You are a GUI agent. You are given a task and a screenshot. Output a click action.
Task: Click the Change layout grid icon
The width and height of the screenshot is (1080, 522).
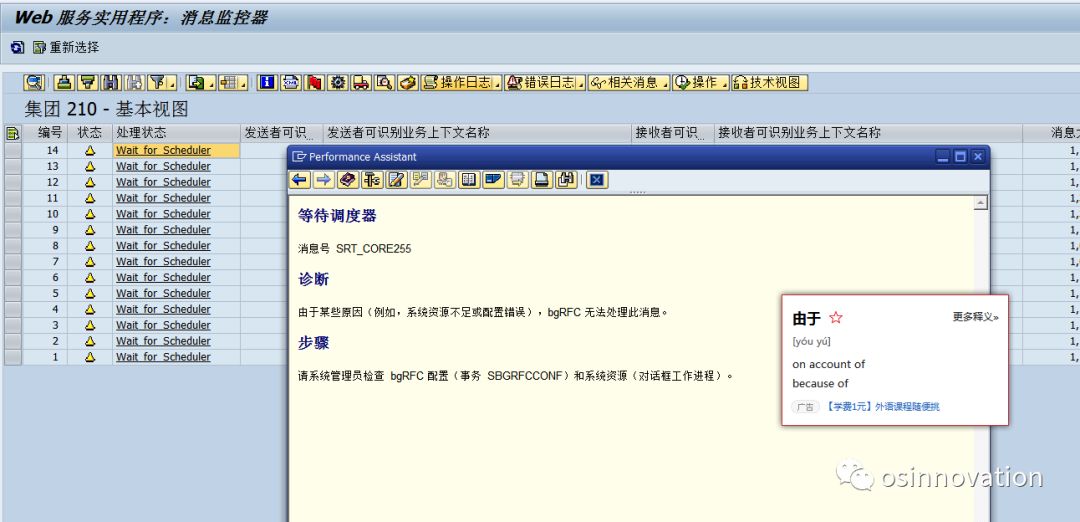(x=228, y=83)
